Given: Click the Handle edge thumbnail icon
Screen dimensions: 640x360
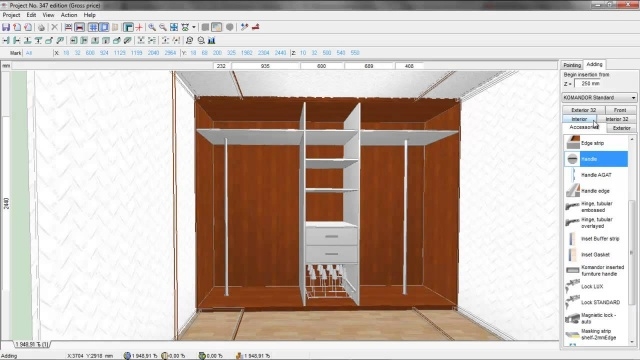Looking at the screenshot, I should (x=573, y=191).
